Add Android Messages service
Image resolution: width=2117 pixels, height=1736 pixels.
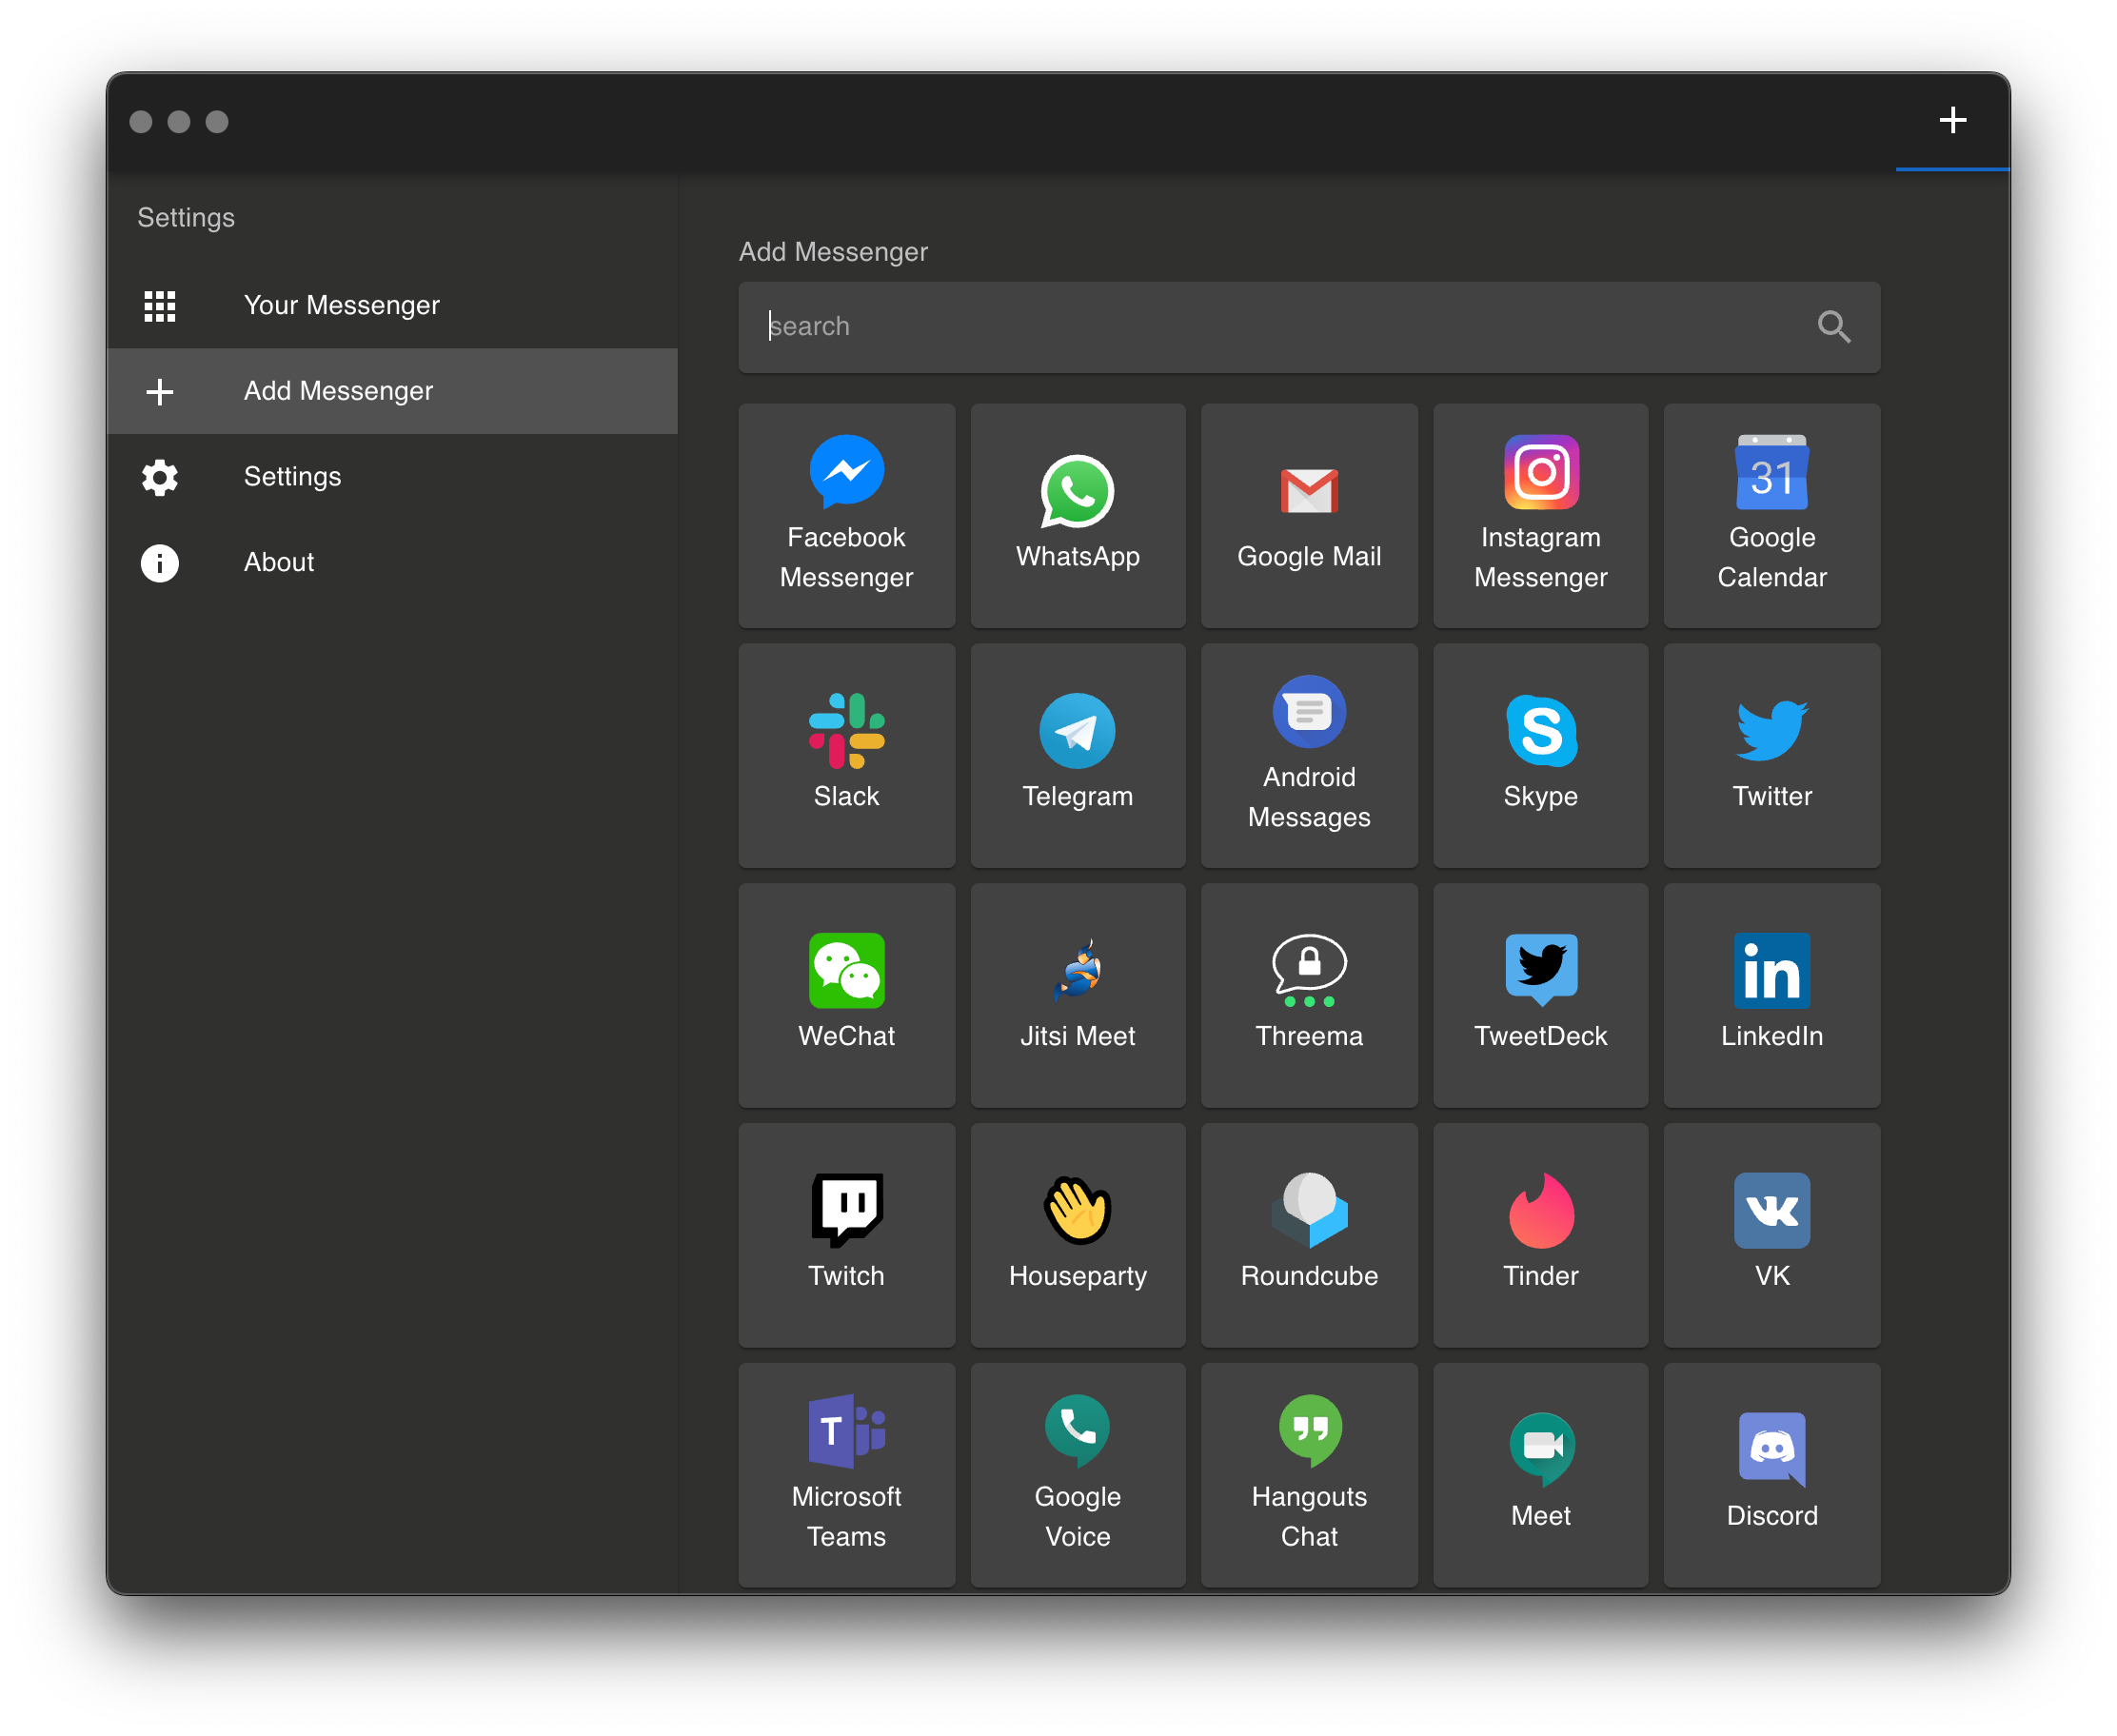[x=1309, y=755]
